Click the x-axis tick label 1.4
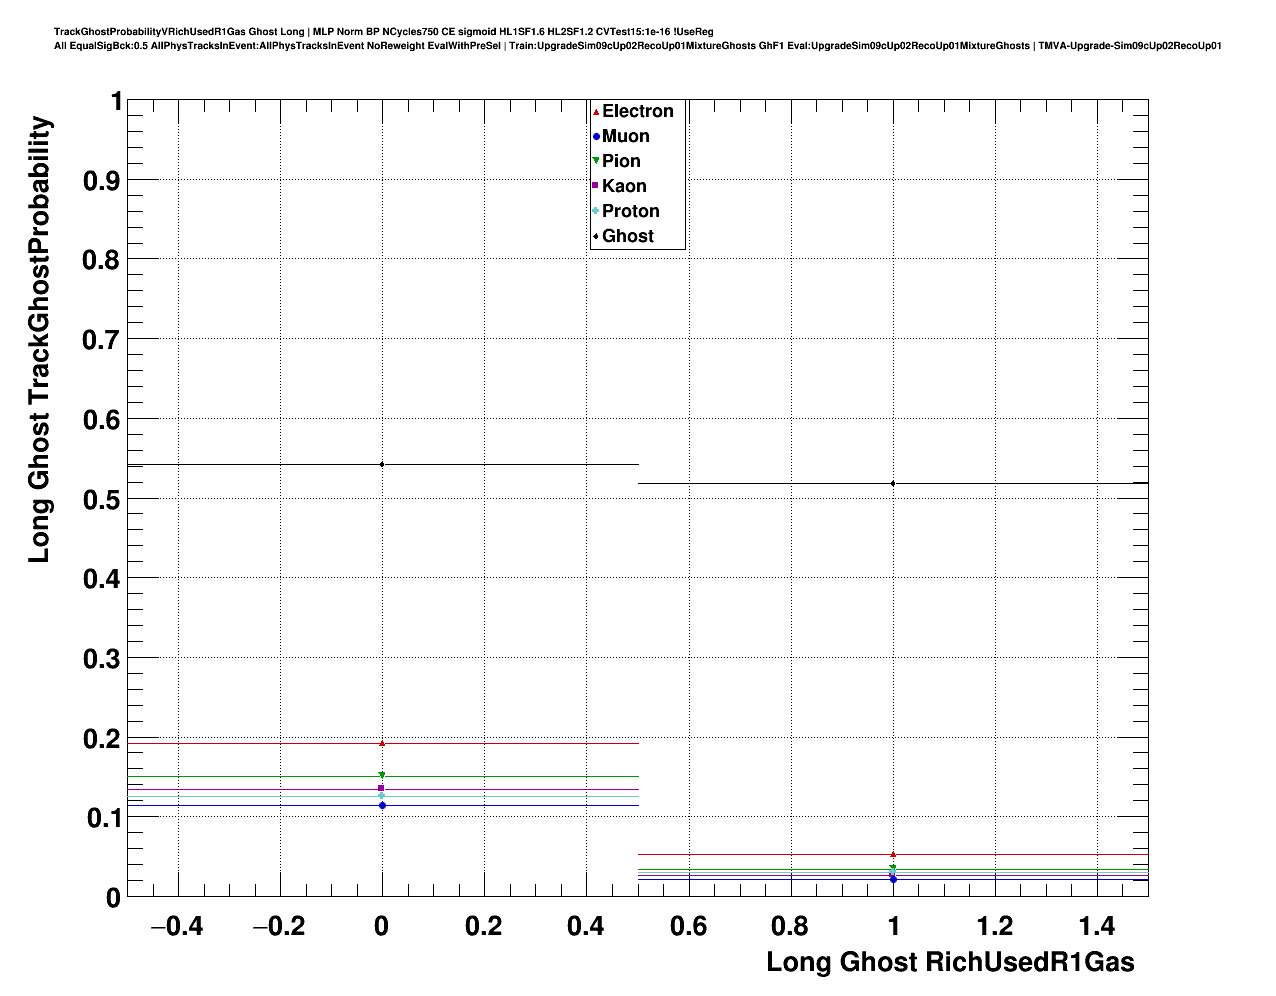Viewport: 1276px width, 996px height. point(1097,926)
